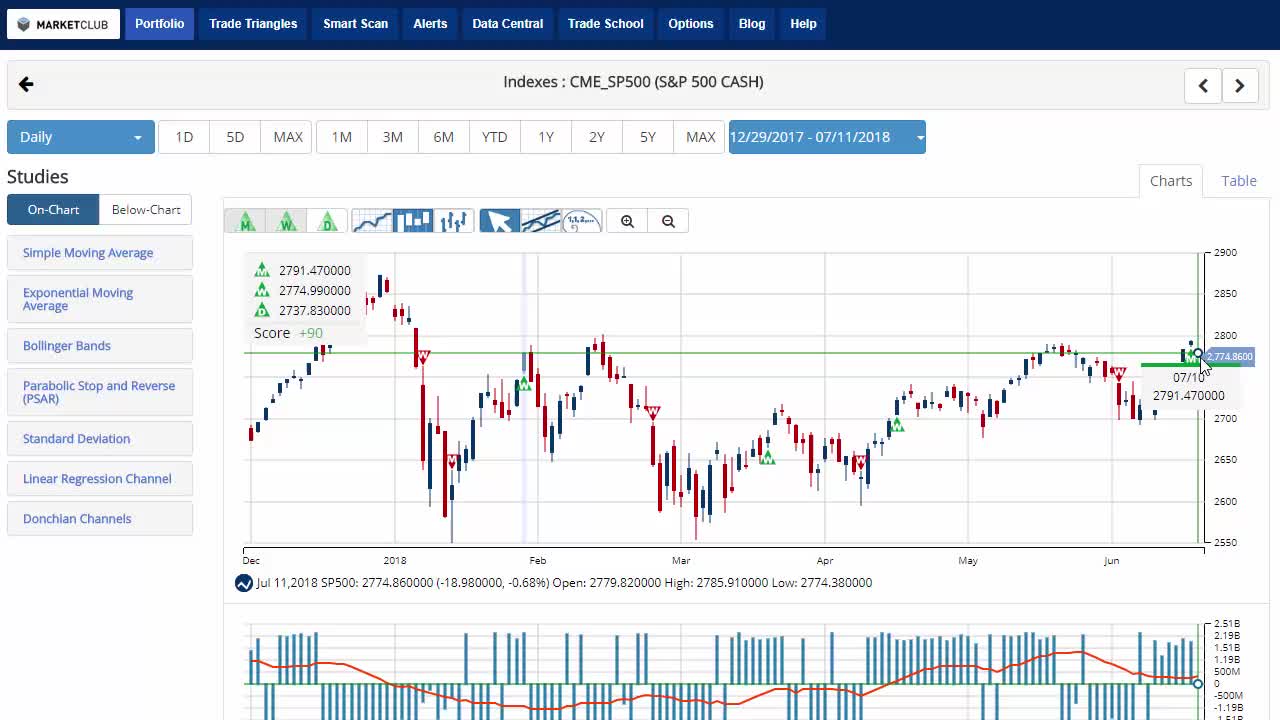Click the MarketClub logo
Screen dimensions: 1280x720
pyautogui.click(x=63, y=24)
